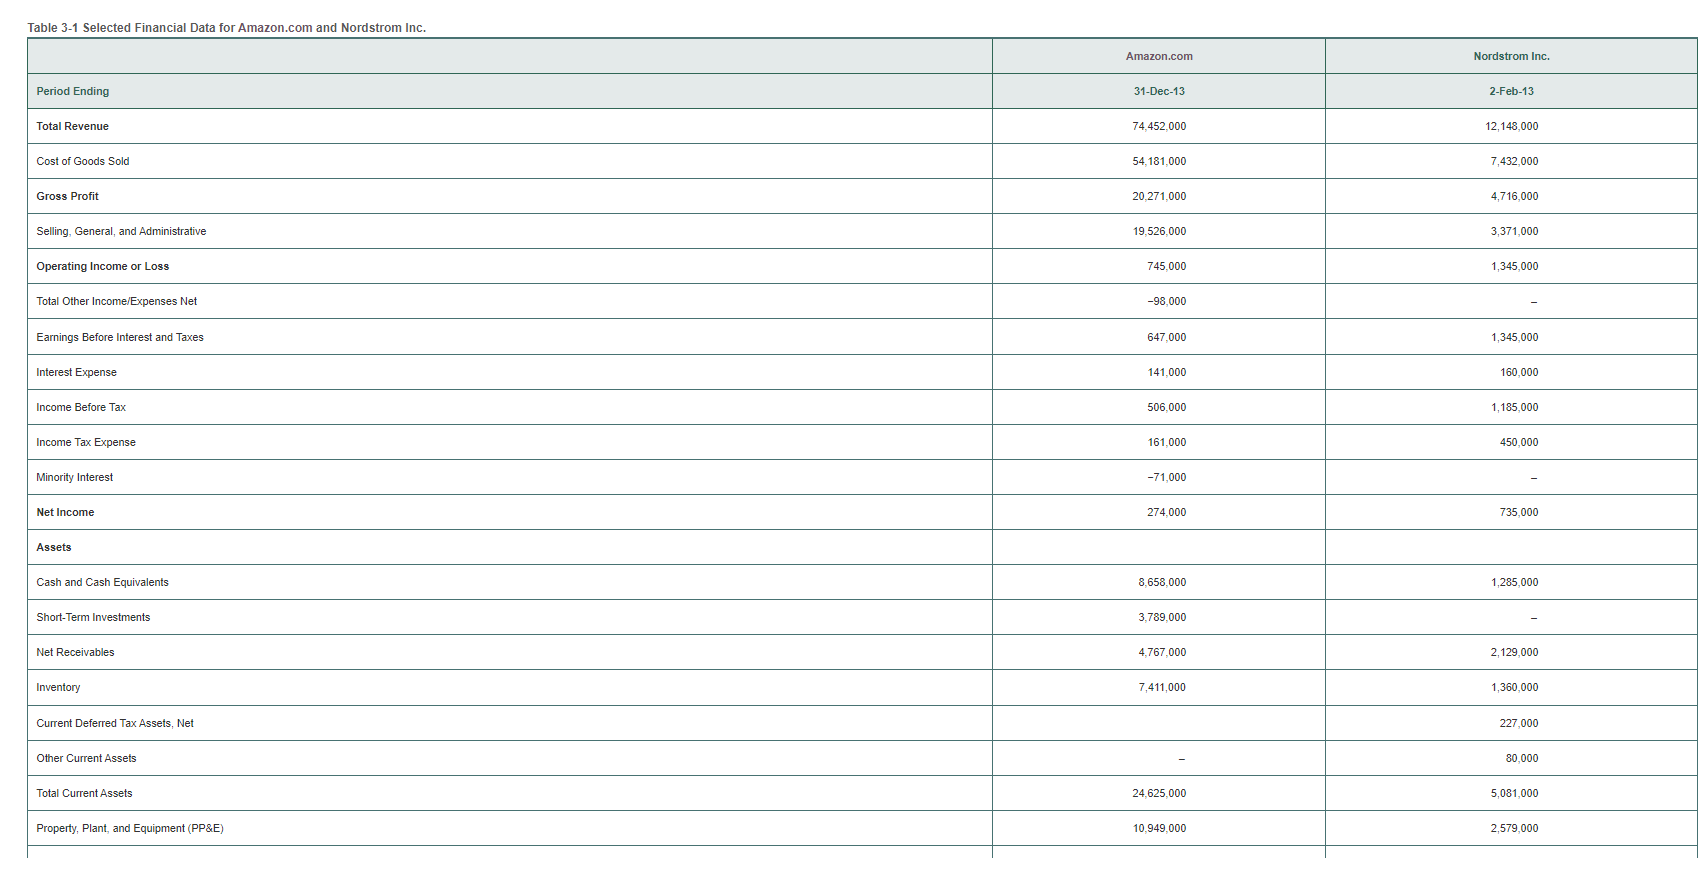Select the Income Before Tax label
This screenshot has width=1707, height=871.
click(81, 407)
